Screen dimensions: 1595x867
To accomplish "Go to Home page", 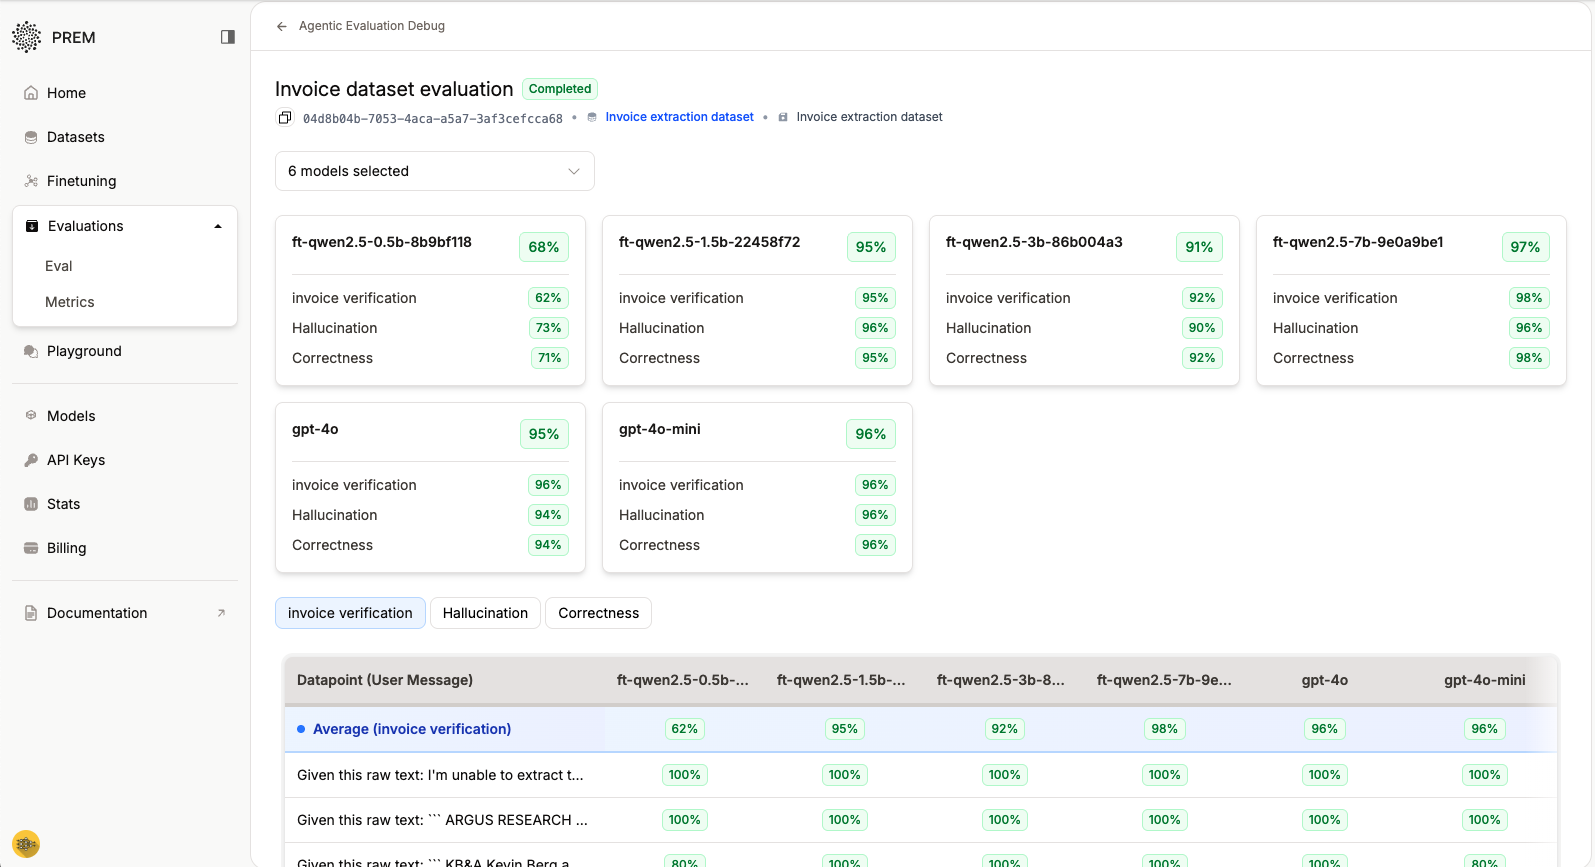I will coord(66,93).
